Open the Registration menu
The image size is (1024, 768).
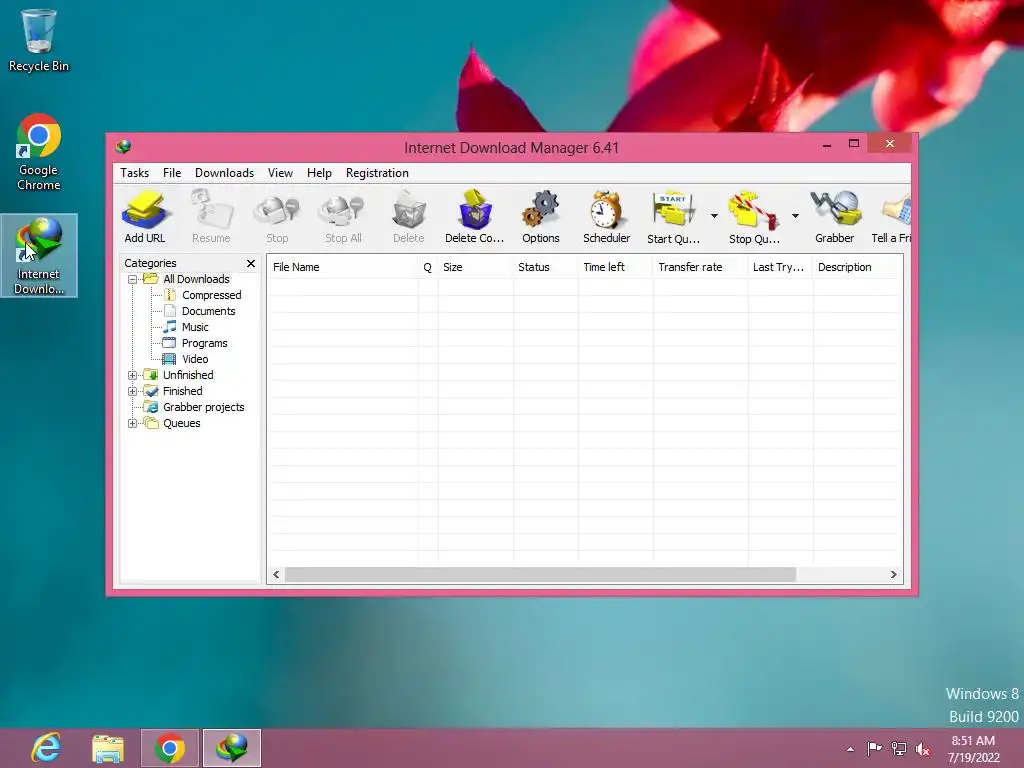(x=377, y=172)
